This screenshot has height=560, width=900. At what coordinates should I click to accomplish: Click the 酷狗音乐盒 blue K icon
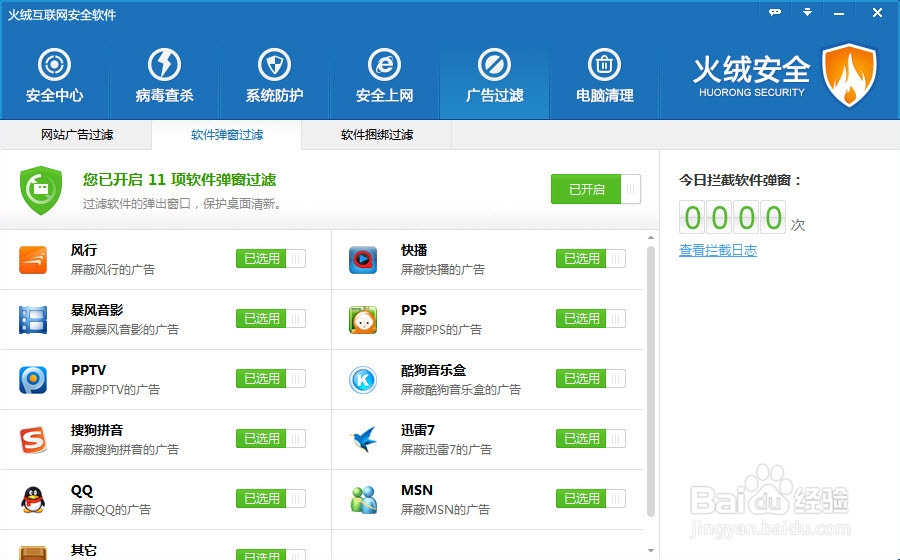pos(363,380)
